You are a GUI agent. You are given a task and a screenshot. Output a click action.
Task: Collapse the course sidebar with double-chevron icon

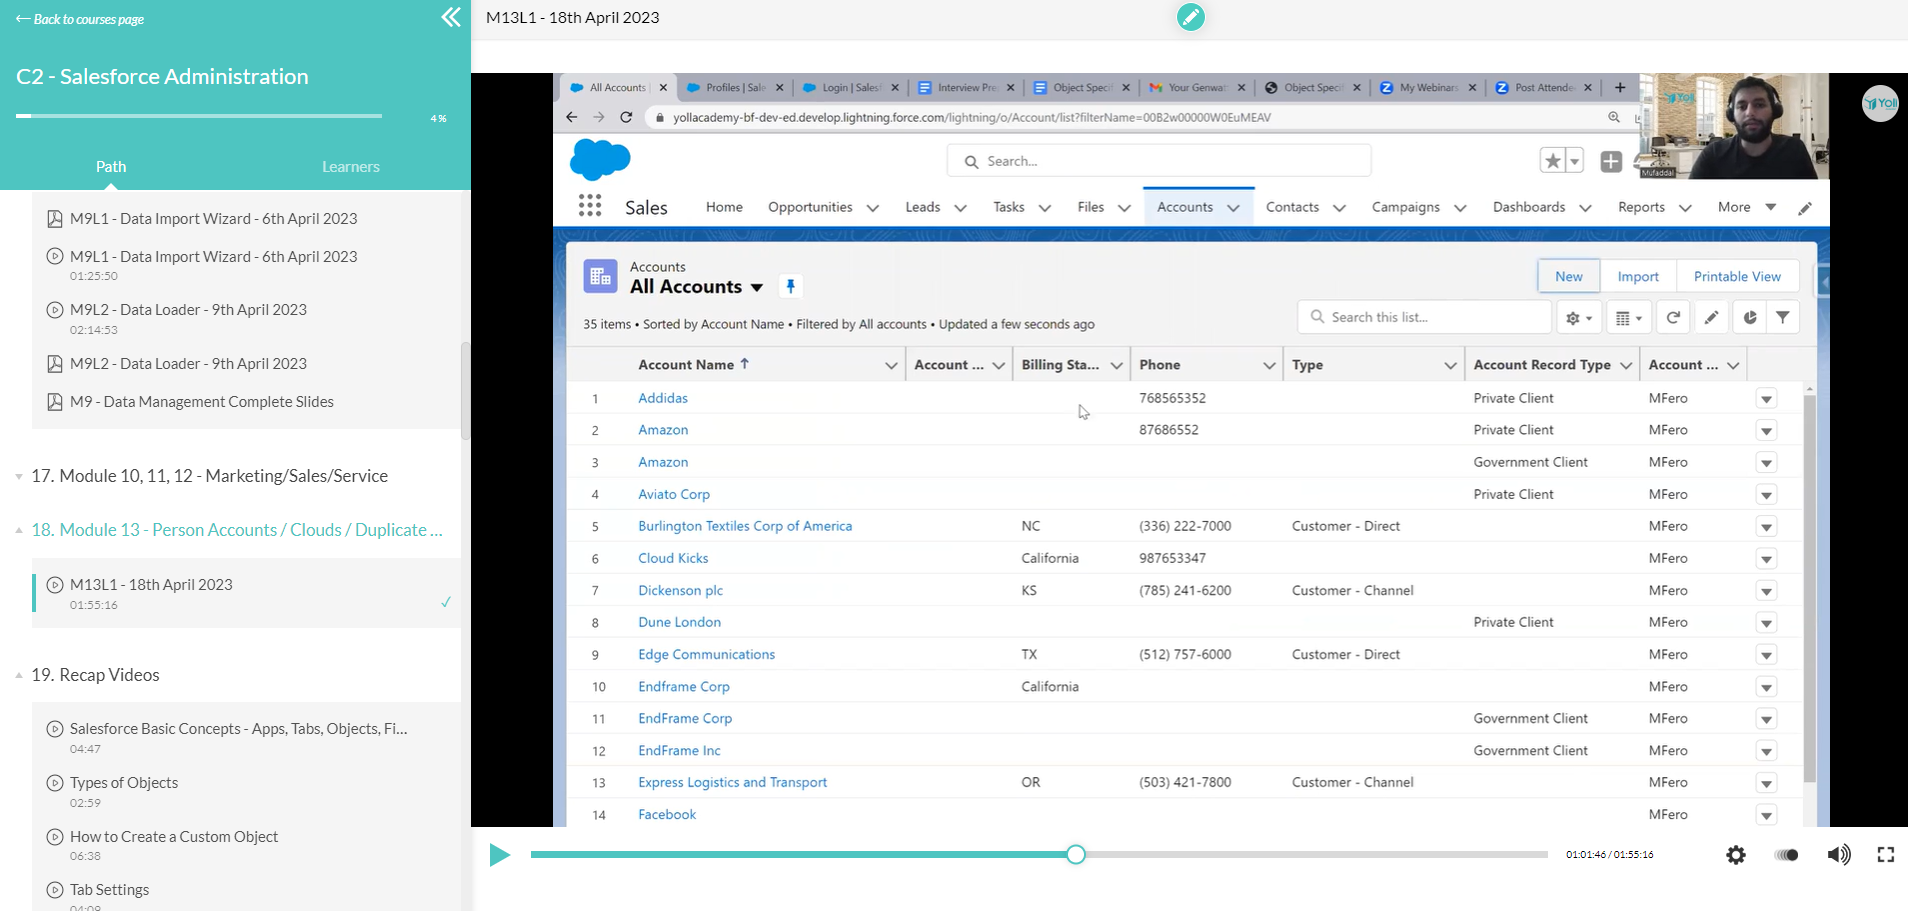pyautogui.click(x=451, y=17)
